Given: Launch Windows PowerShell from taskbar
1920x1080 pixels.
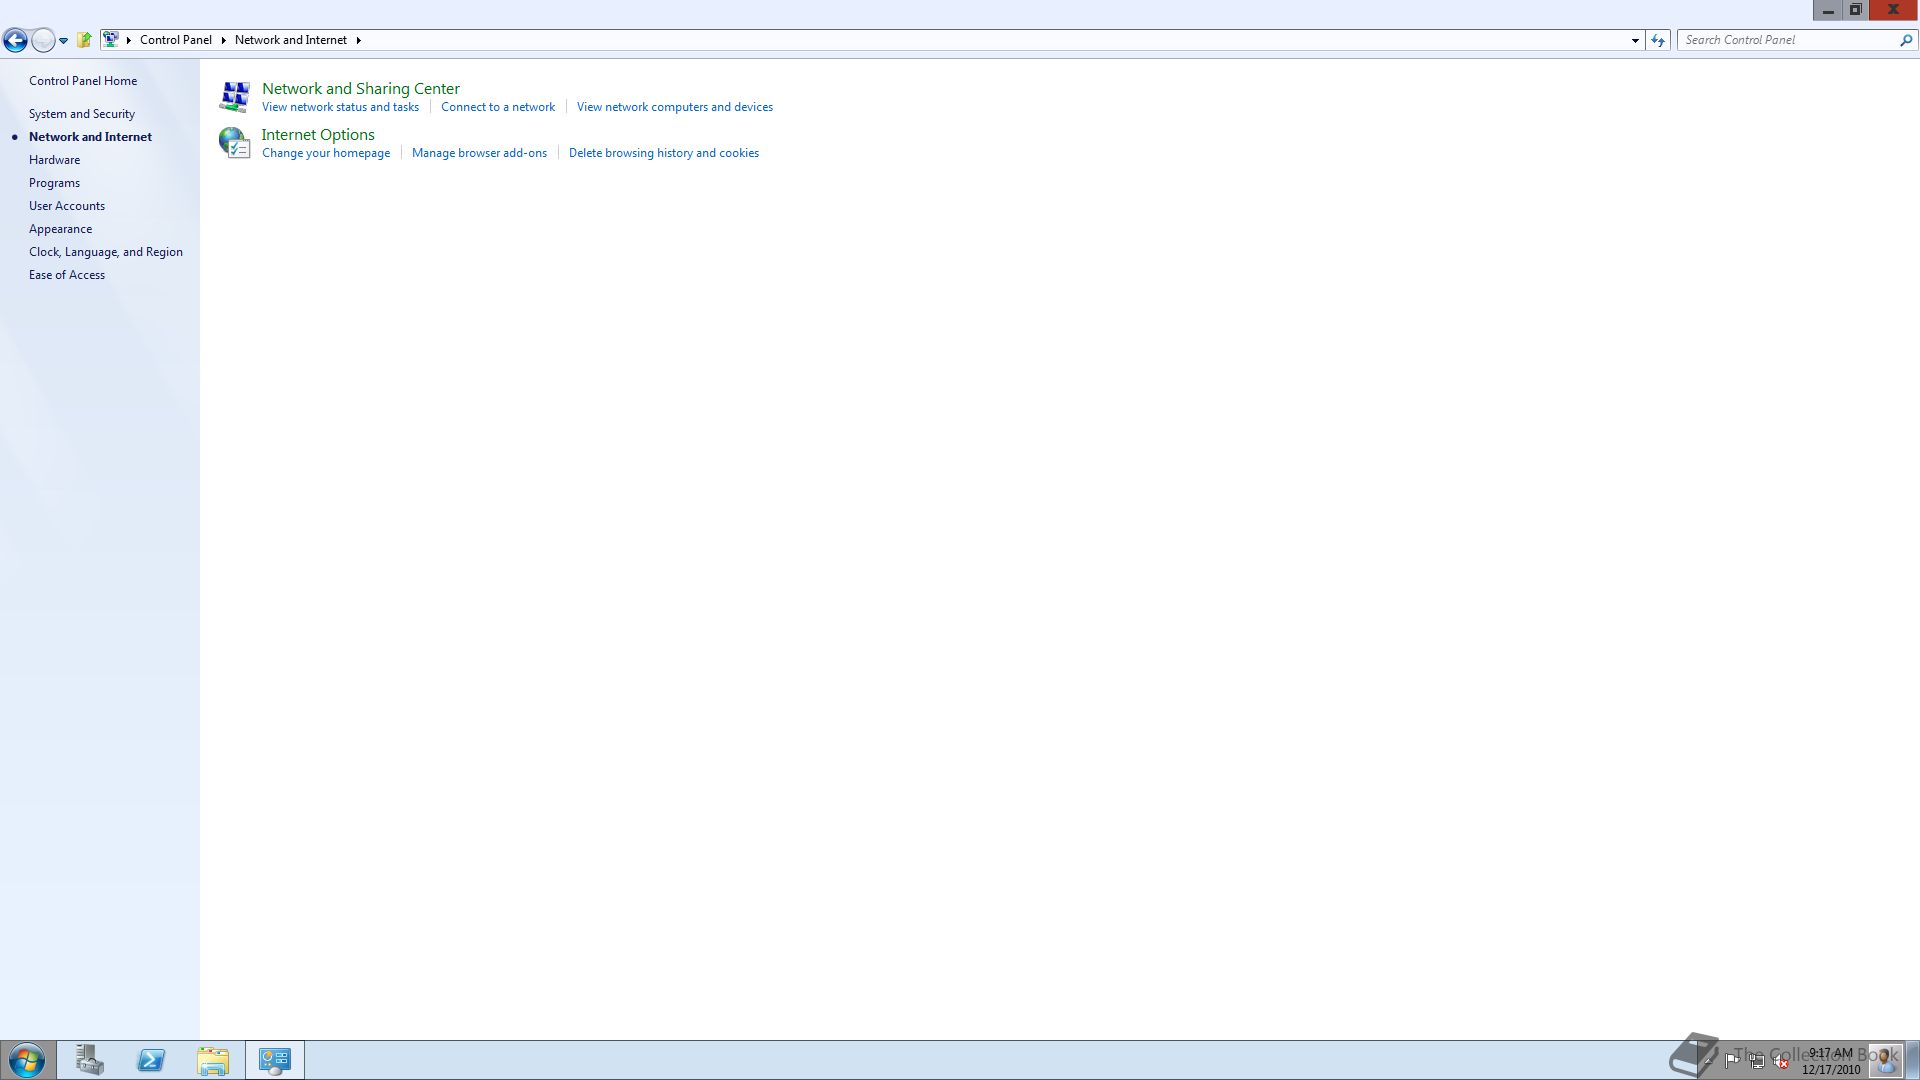Looking at the screenshot, I should pyautogui.click(x=151, y=1060).
